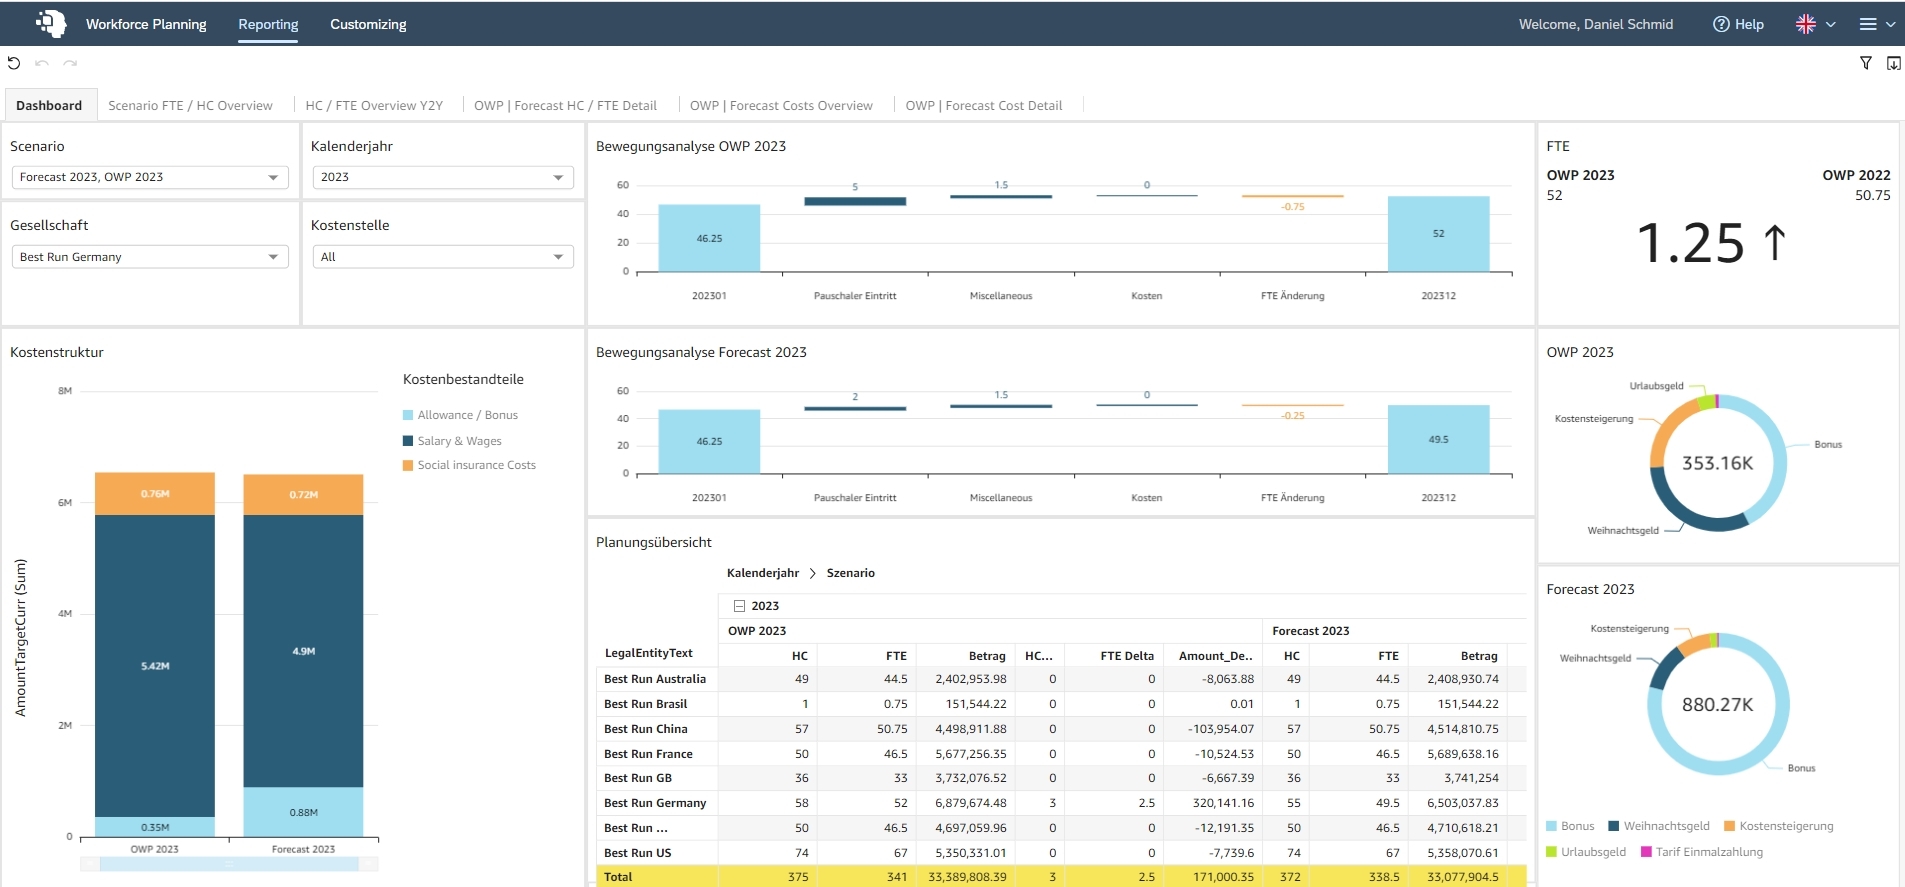Switch to the Customizing menu

368,24
